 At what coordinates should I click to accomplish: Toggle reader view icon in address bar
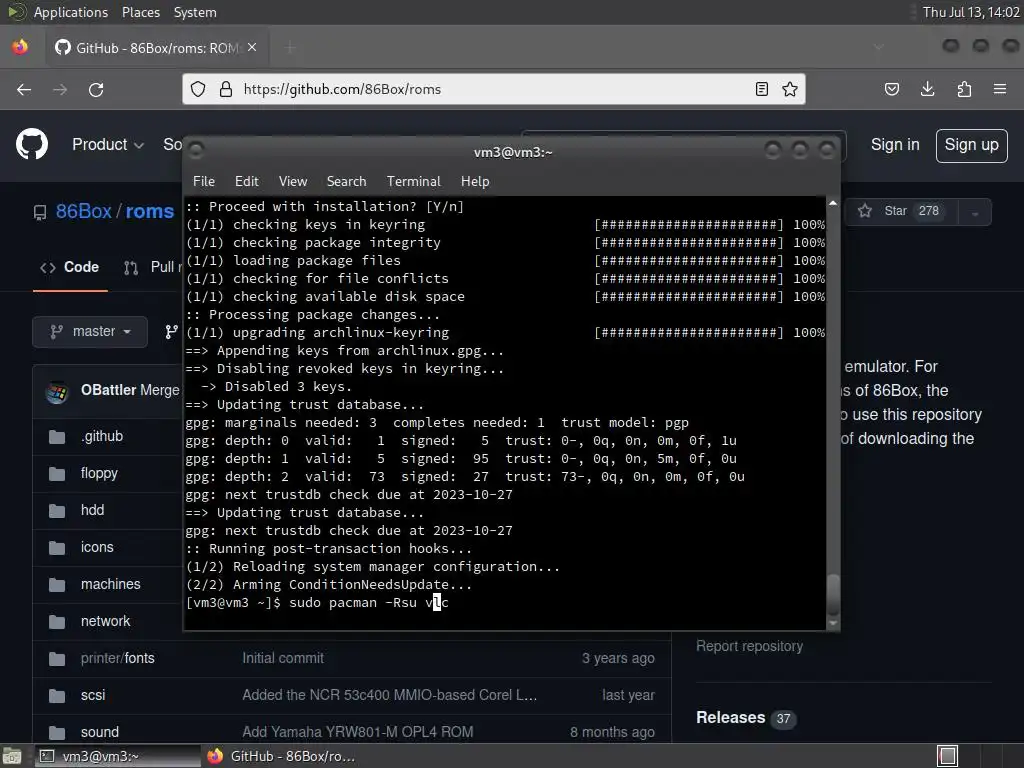point(761,89)
